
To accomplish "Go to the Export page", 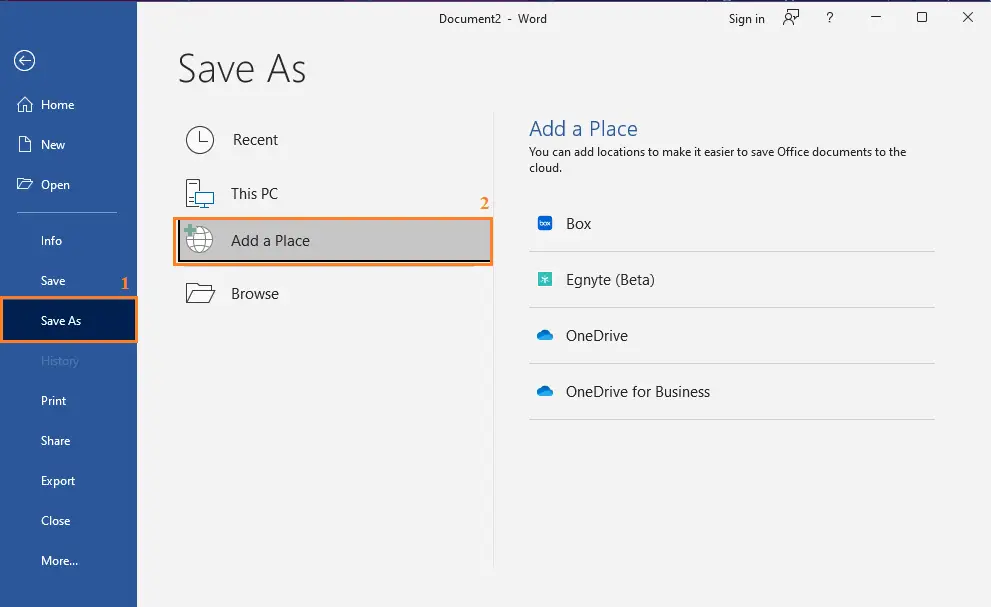I will 68,481.
